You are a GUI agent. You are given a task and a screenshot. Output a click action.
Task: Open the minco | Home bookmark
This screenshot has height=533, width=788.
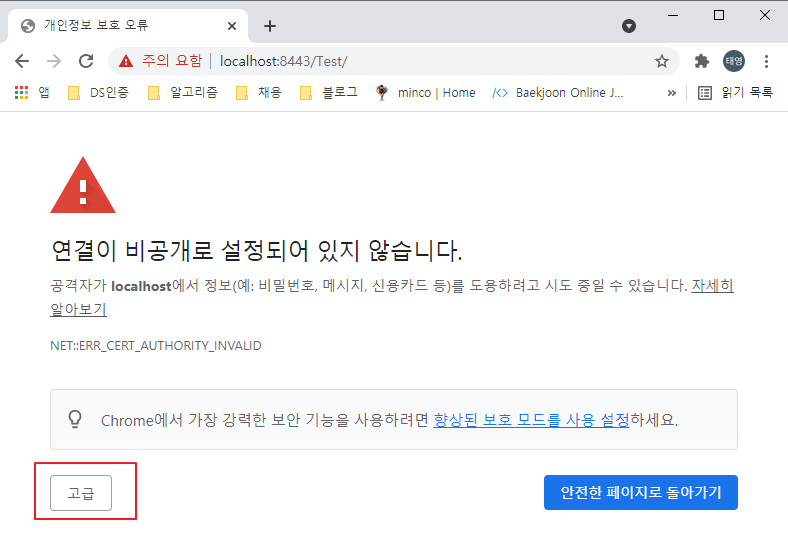tap(425, 92)
